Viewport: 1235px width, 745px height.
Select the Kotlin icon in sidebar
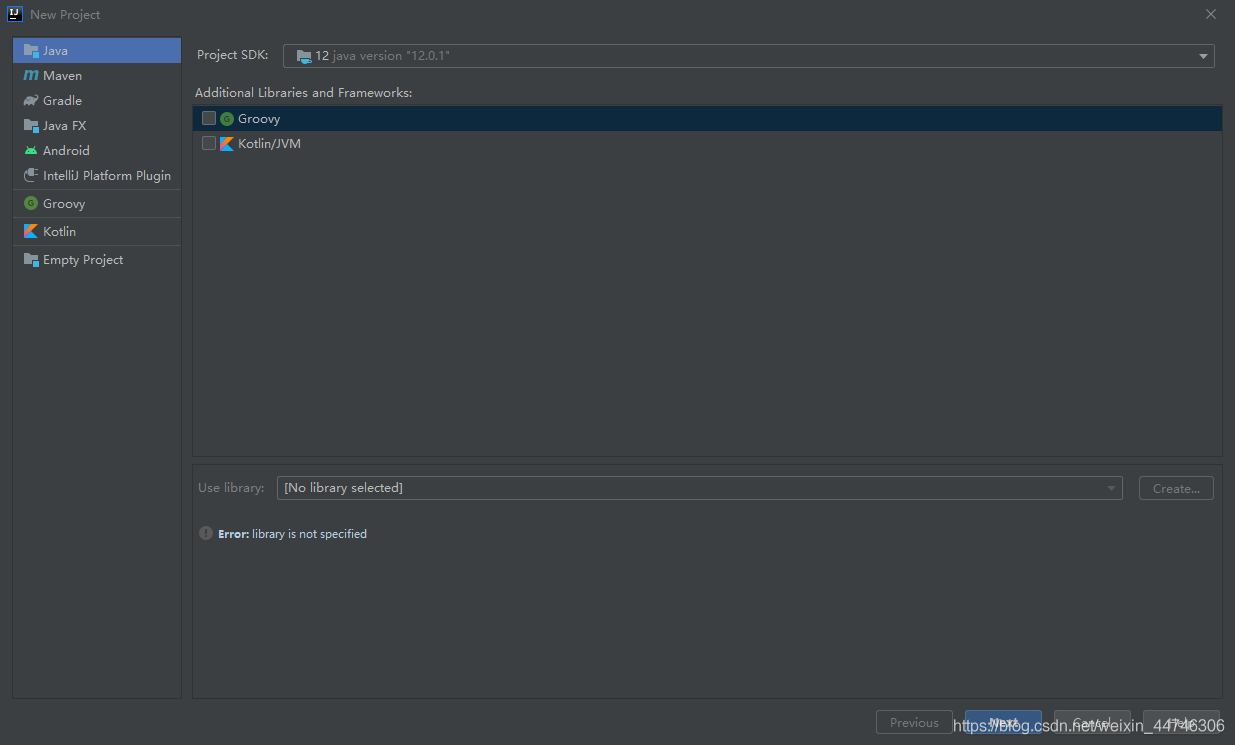click(x=31, y=231)
